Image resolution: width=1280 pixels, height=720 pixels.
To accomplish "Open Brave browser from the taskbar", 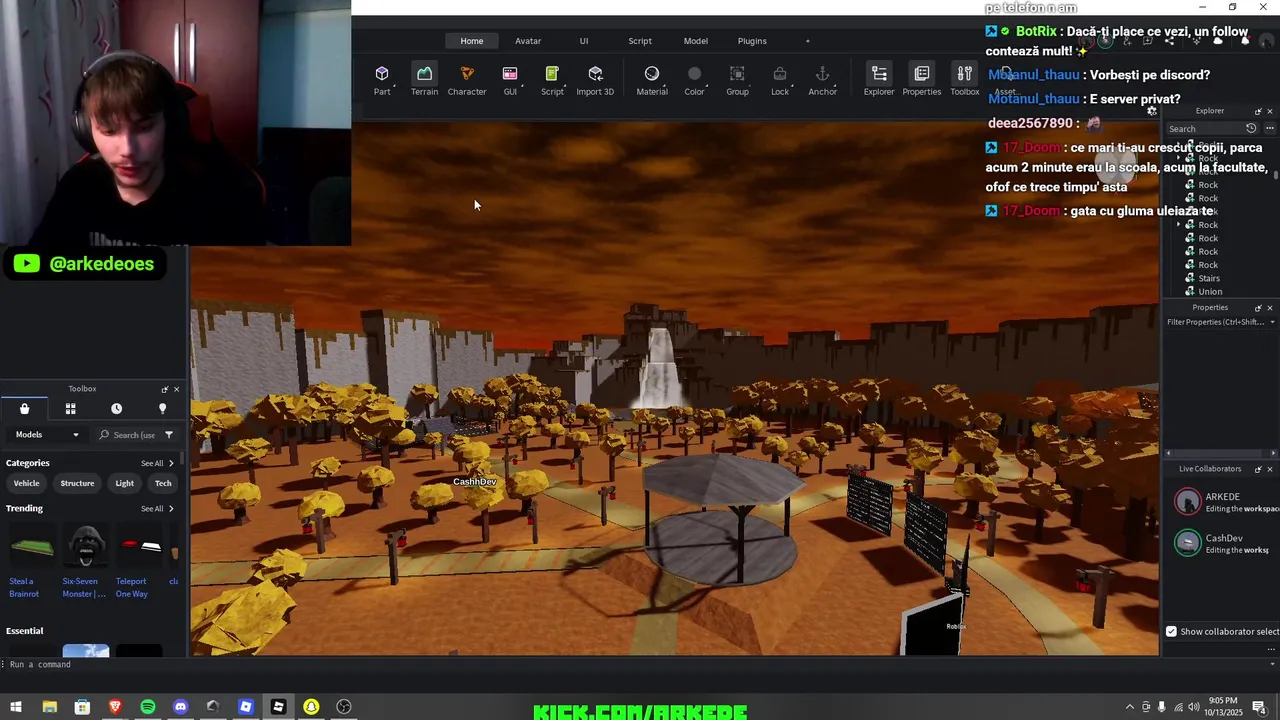I will click(115, 707).
